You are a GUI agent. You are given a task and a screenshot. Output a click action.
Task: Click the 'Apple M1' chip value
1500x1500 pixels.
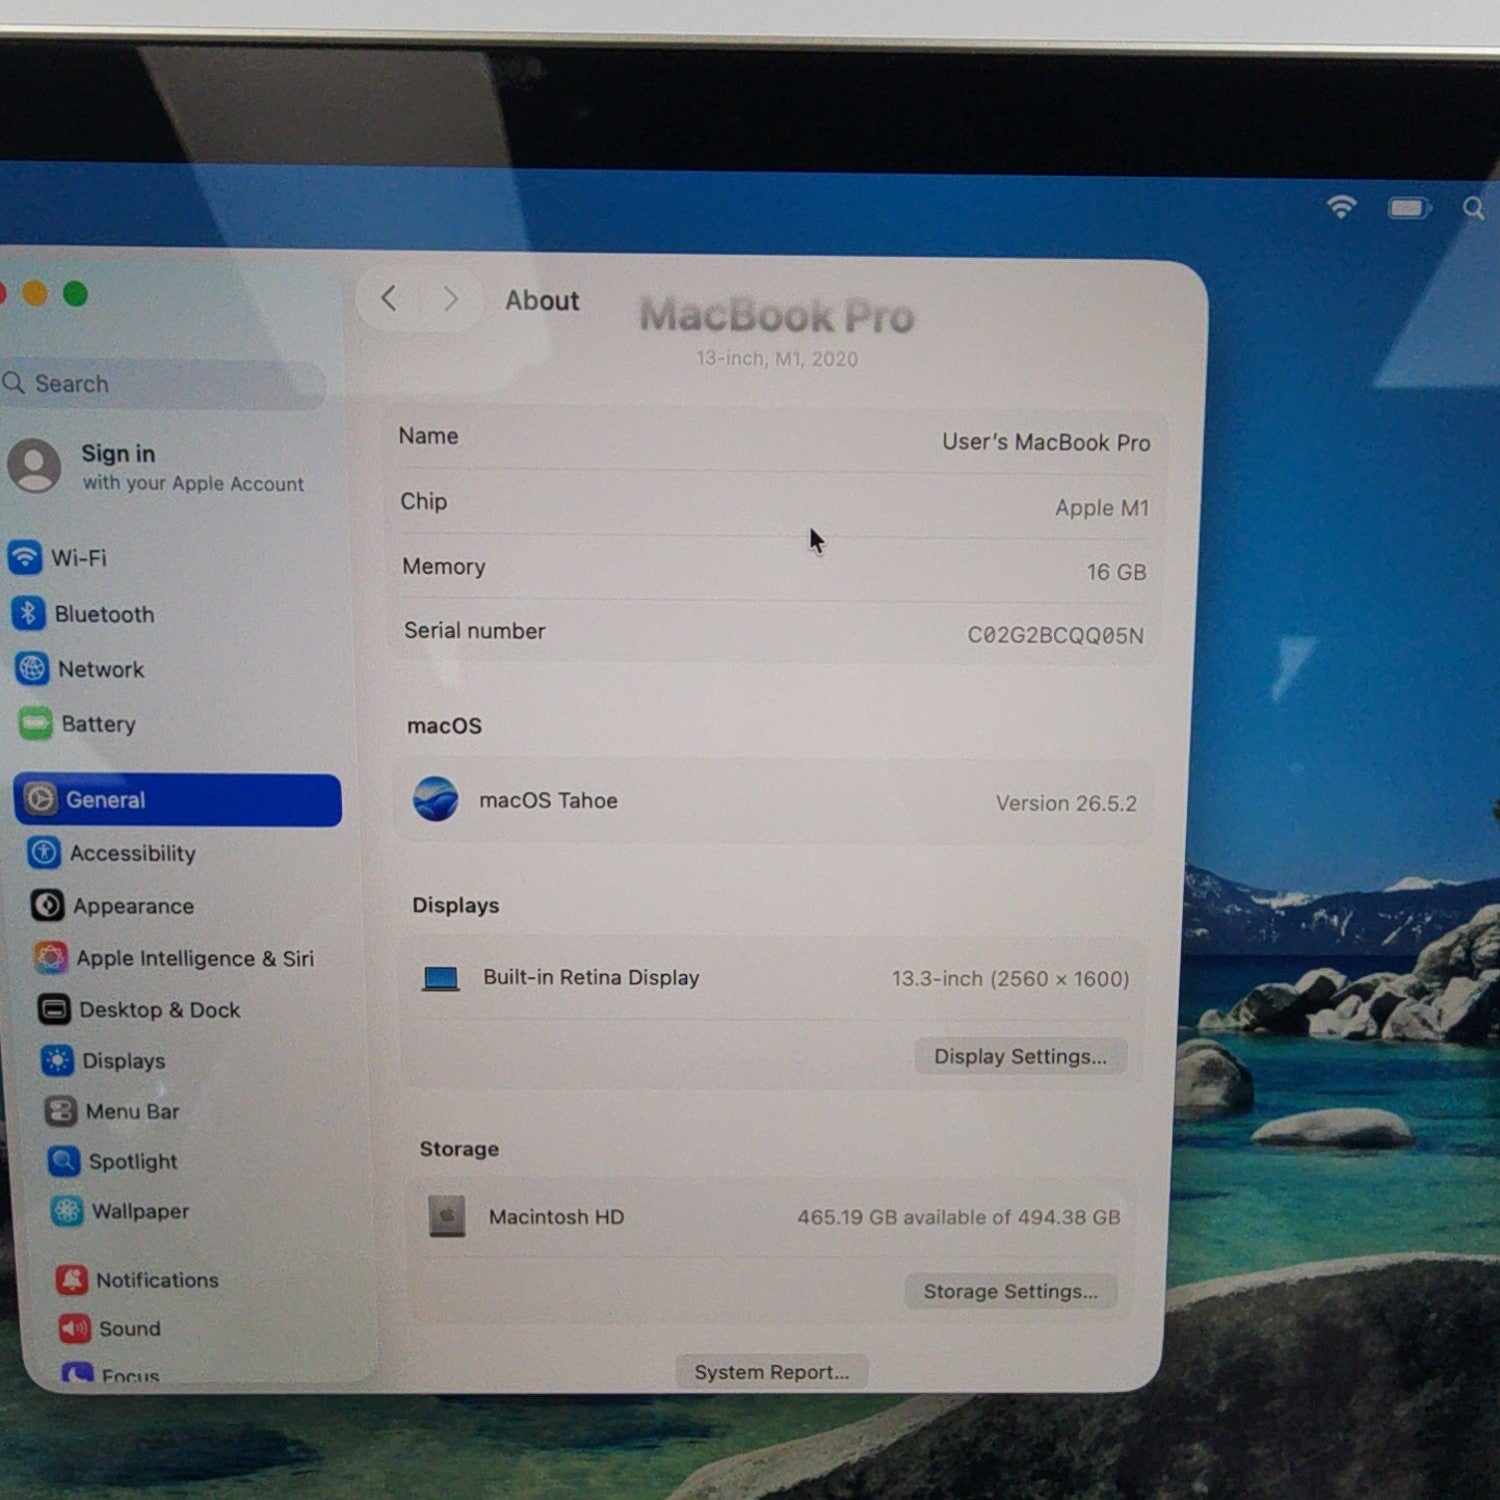click(x=1102, y=508)
